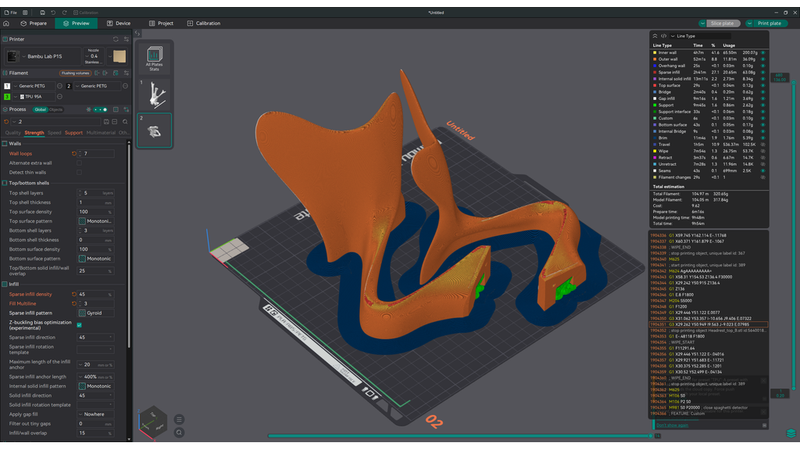800x450 pixels.
Task: Toggle Sparse infill visibility eye
Action: 763,72
